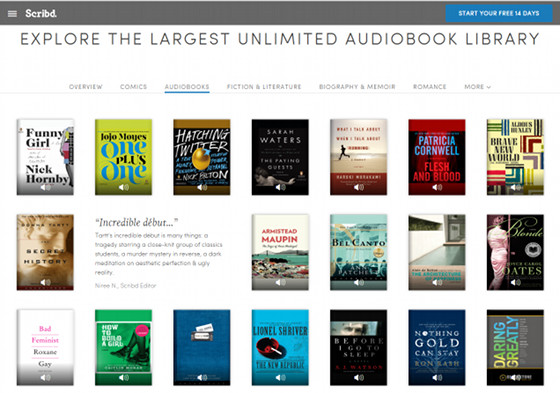The width and height of the screenshot is (560, 393).
Task: Click speaker icon on Brave New World
Action: [x=515, y=187]
